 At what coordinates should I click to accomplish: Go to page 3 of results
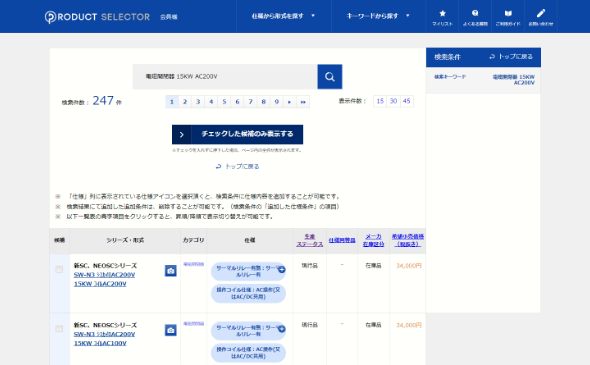click(198, 102)
